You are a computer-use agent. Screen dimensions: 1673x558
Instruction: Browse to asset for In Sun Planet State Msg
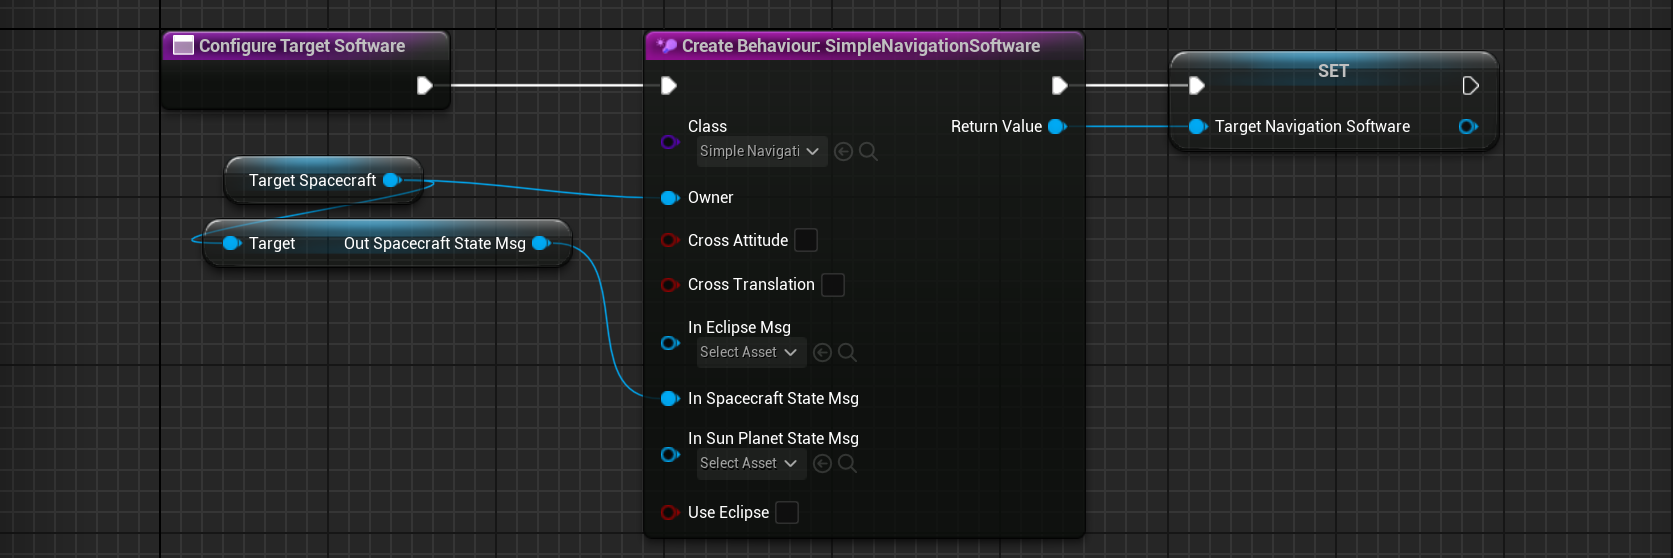[847, 464]
